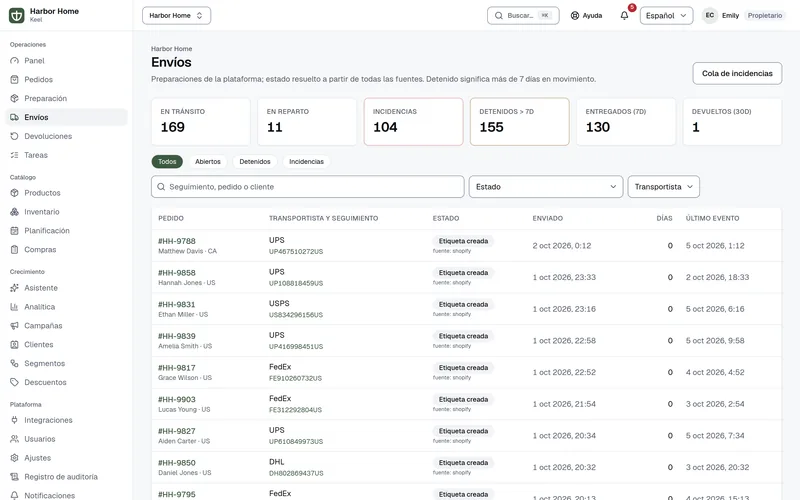Image resolution: width=800 pixels, height=500 pixels.
Task: Click the Asistente sparkle icon
Action: (14, 288)
